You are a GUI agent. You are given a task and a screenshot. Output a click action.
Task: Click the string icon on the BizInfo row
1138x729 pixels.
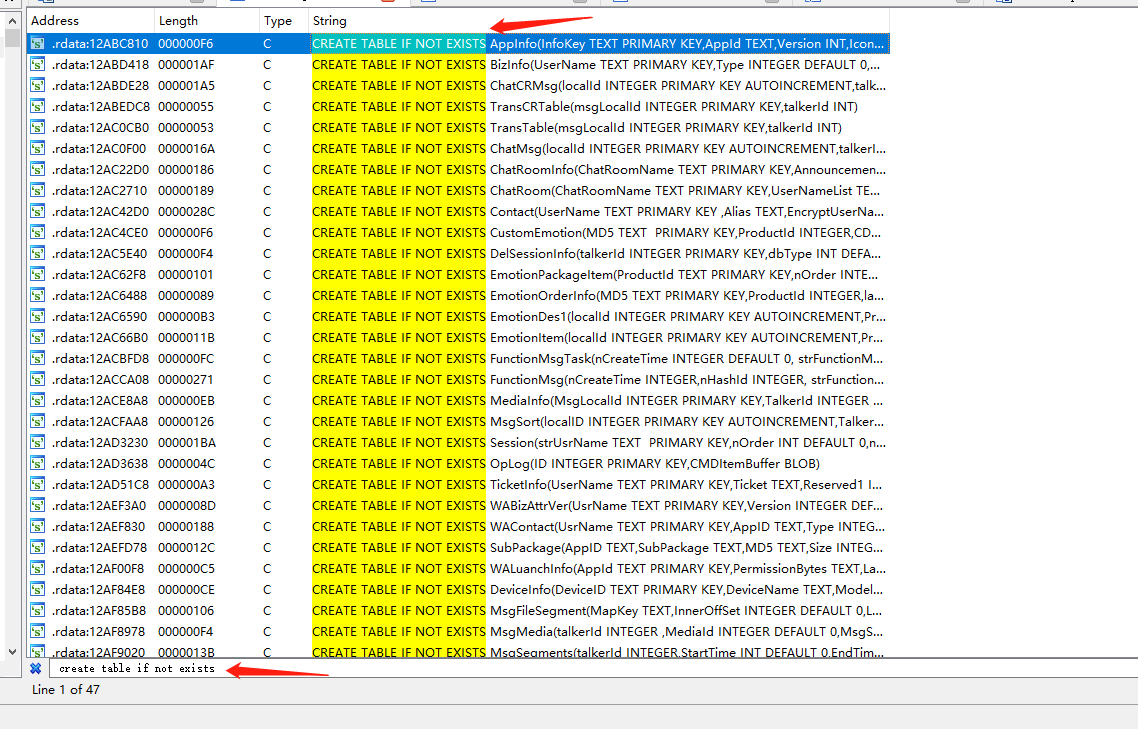pos(35,64)
